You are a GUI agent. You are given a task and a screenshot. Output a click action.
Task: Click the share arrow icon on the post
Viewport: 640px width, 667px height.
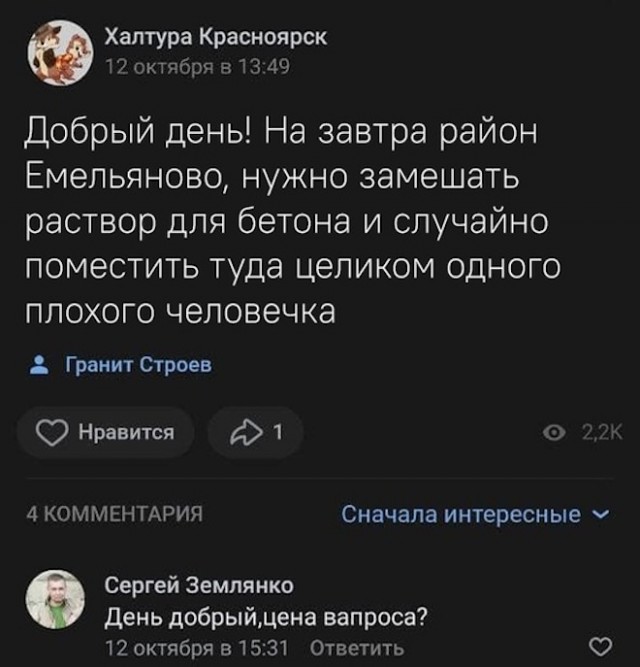(244, 431)
